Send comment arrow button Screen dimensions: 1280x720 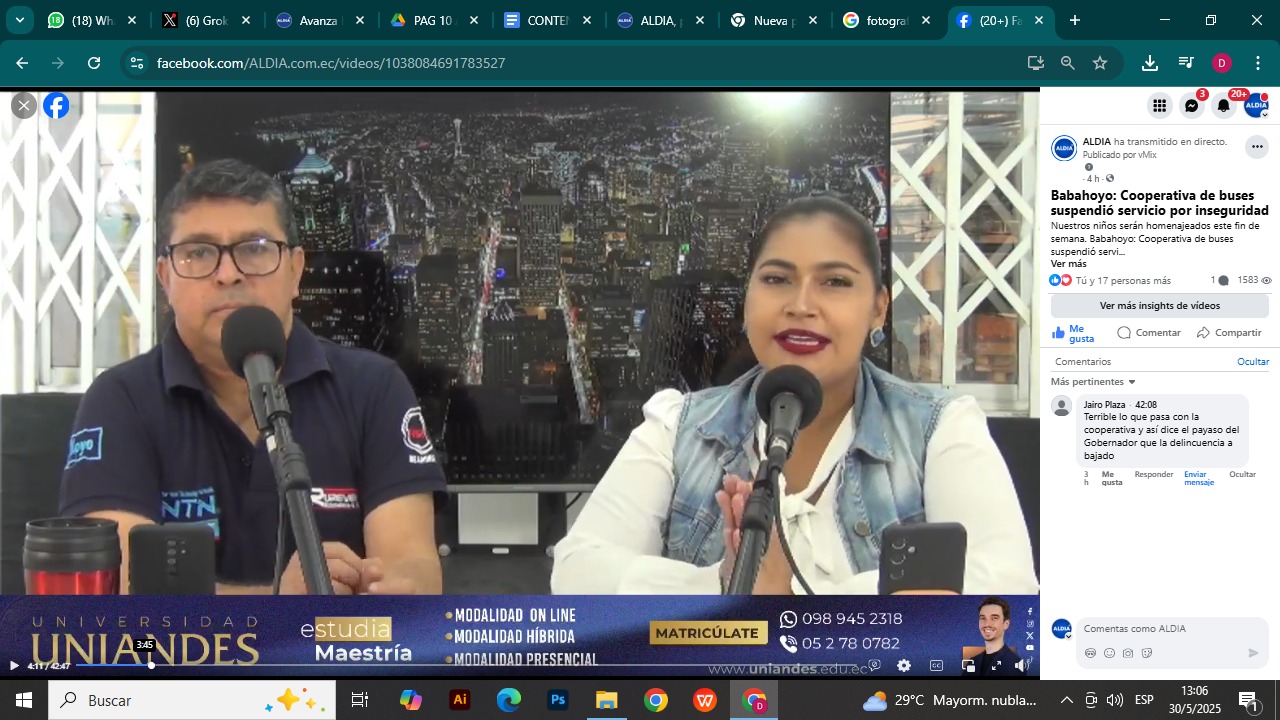coord(1253,653)
